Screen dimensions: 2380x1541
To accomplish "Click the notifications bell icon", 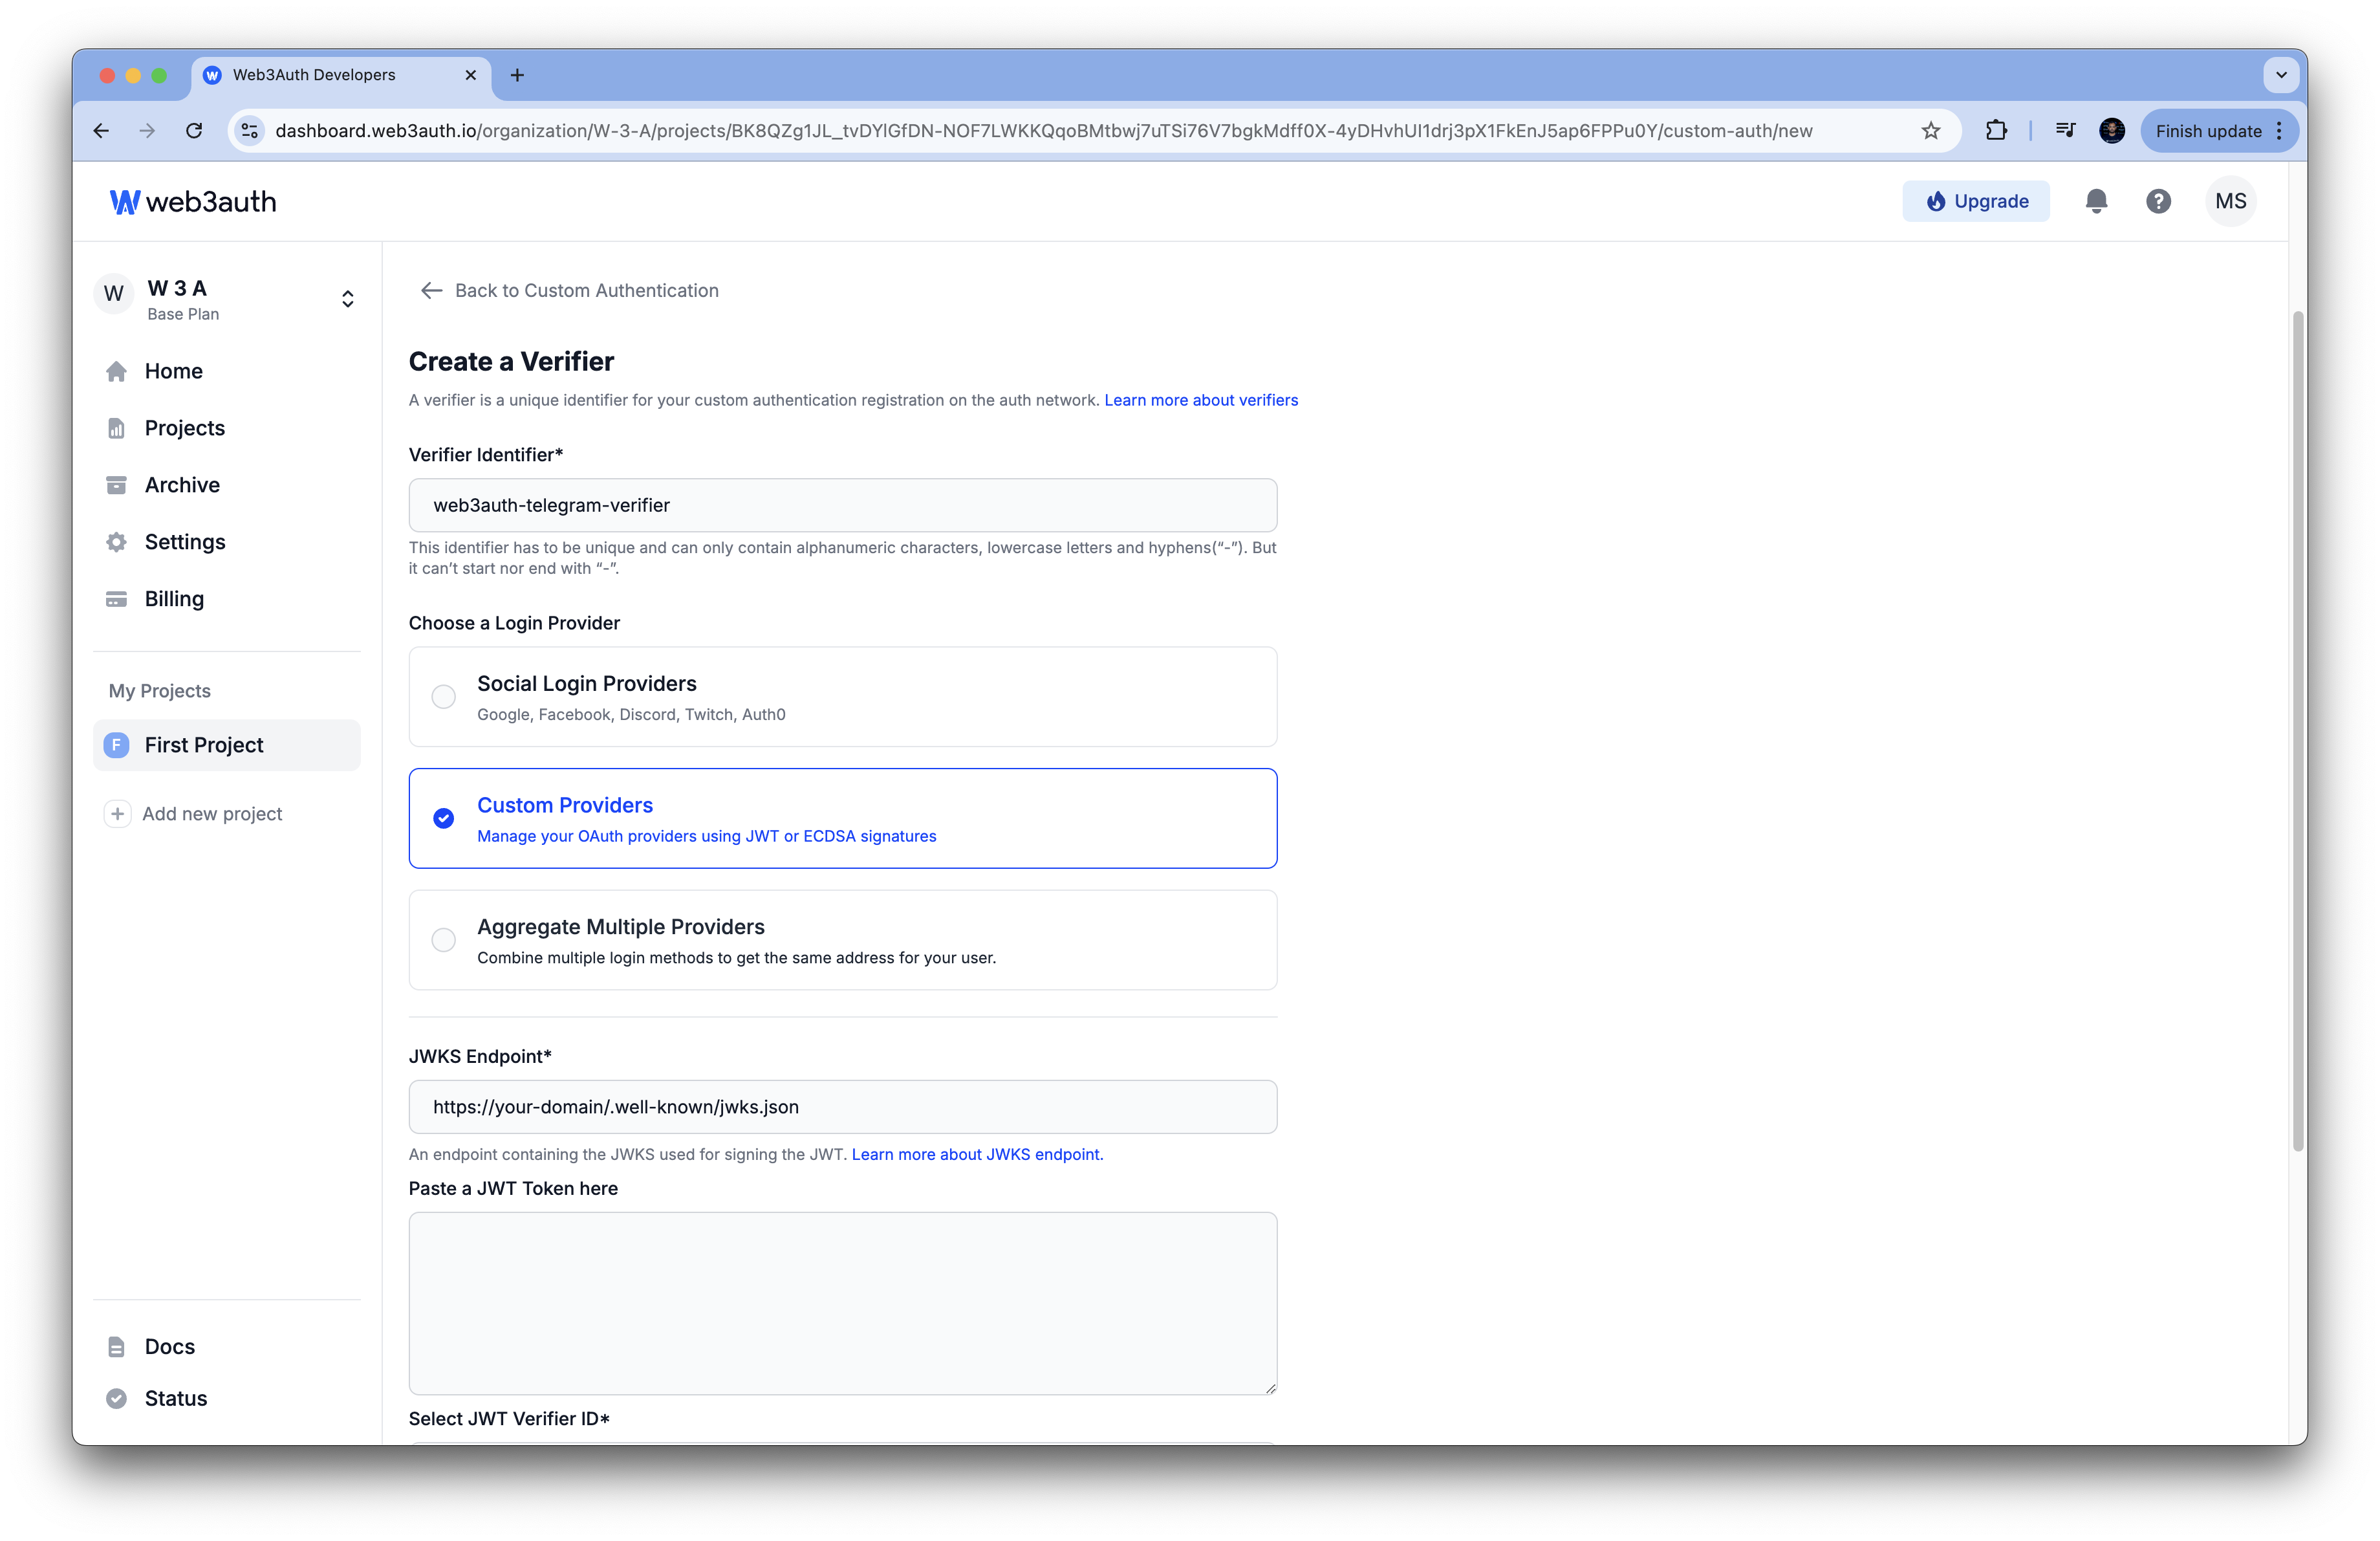I will tap(2095, 199).
